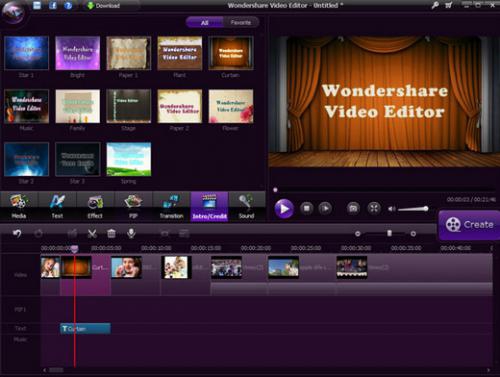
Task: Open the help question mark icon
Action: pos(68,5)
